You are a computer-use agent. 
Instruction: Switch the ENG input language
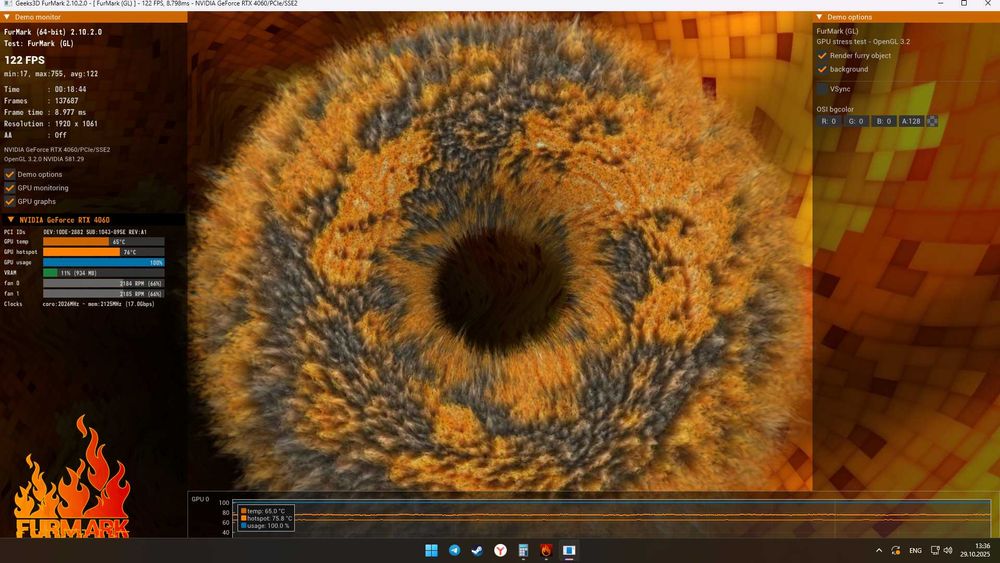tap(915, 550)
